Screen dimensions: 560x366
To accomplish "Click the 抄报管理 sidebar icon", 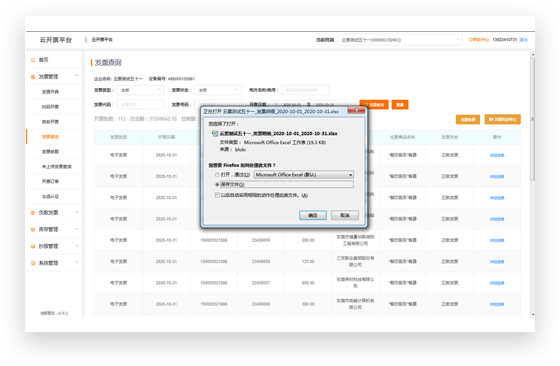I will 33,246.
